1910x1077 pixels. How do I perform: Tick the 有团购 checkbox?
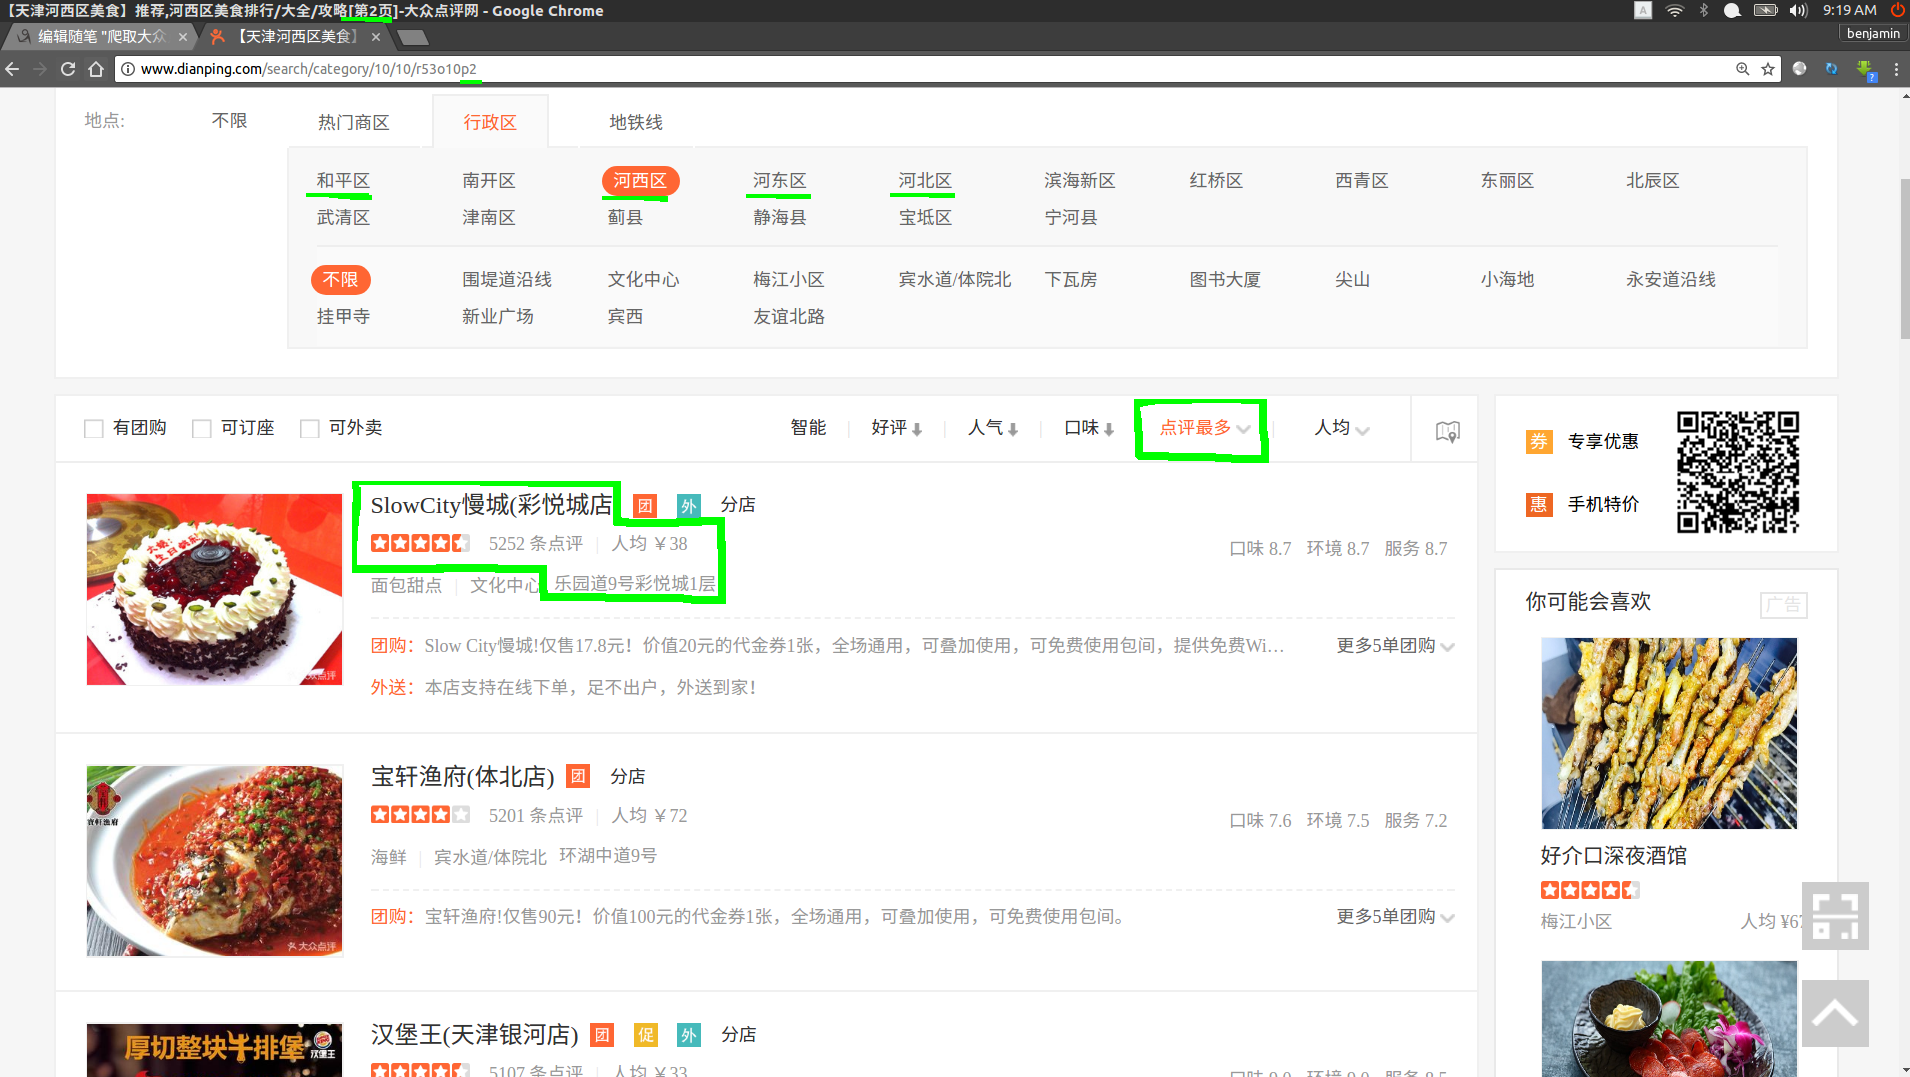pyautogui.click(x=94, y=429)
